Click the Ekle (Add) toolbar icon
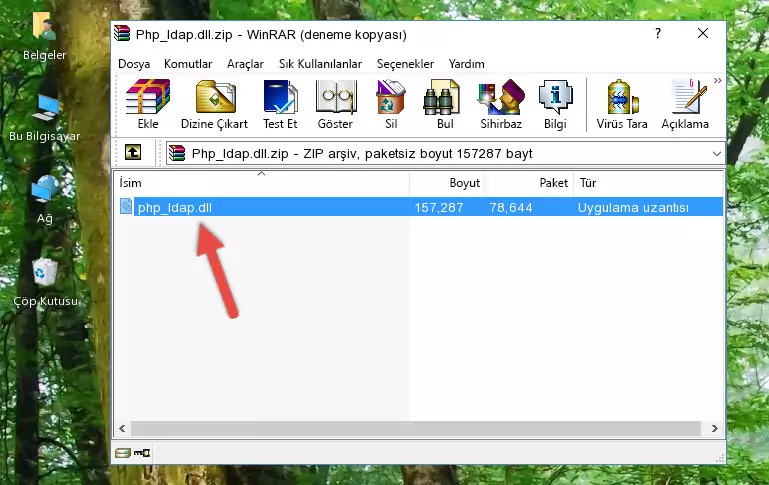This screenshot has height=485, width=769. tap(148, 104)
